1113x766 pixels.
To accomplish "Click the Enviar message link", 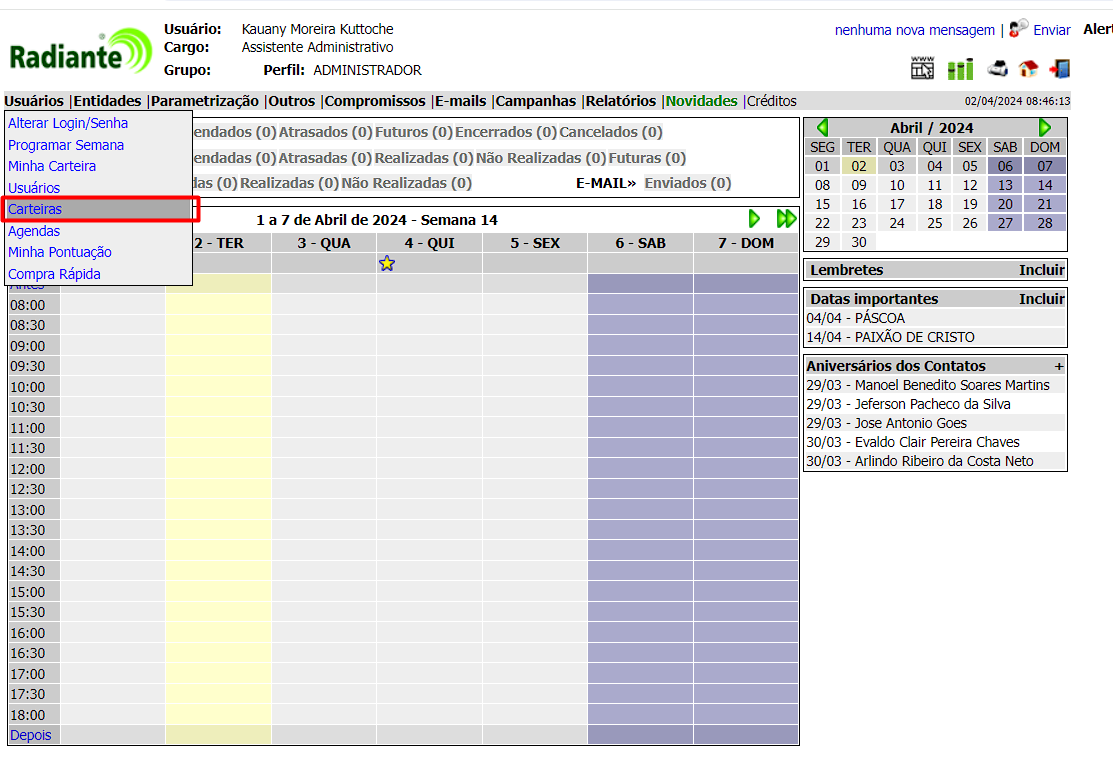I will (x=1052, y=30).
